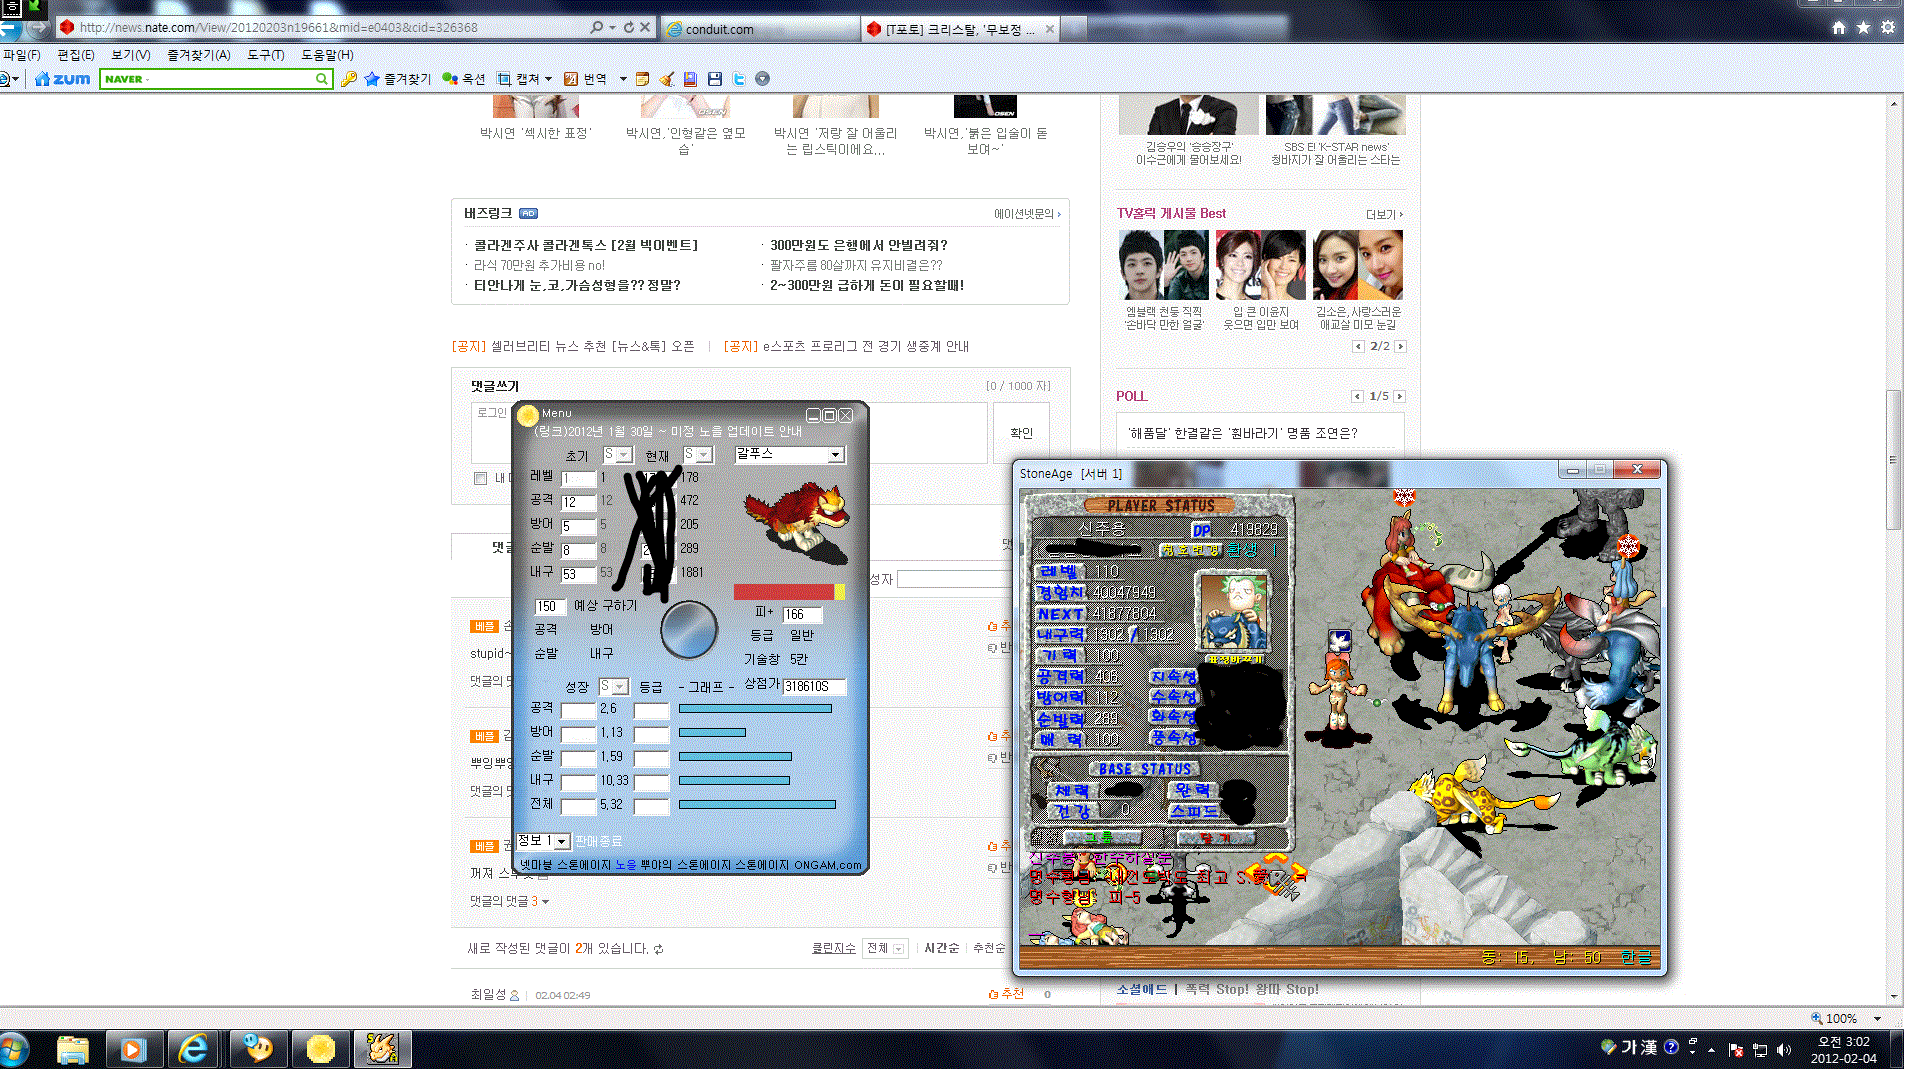Click the stop X icon in address bar
The image size is (1920, 1080).
(x=645, y=27)
